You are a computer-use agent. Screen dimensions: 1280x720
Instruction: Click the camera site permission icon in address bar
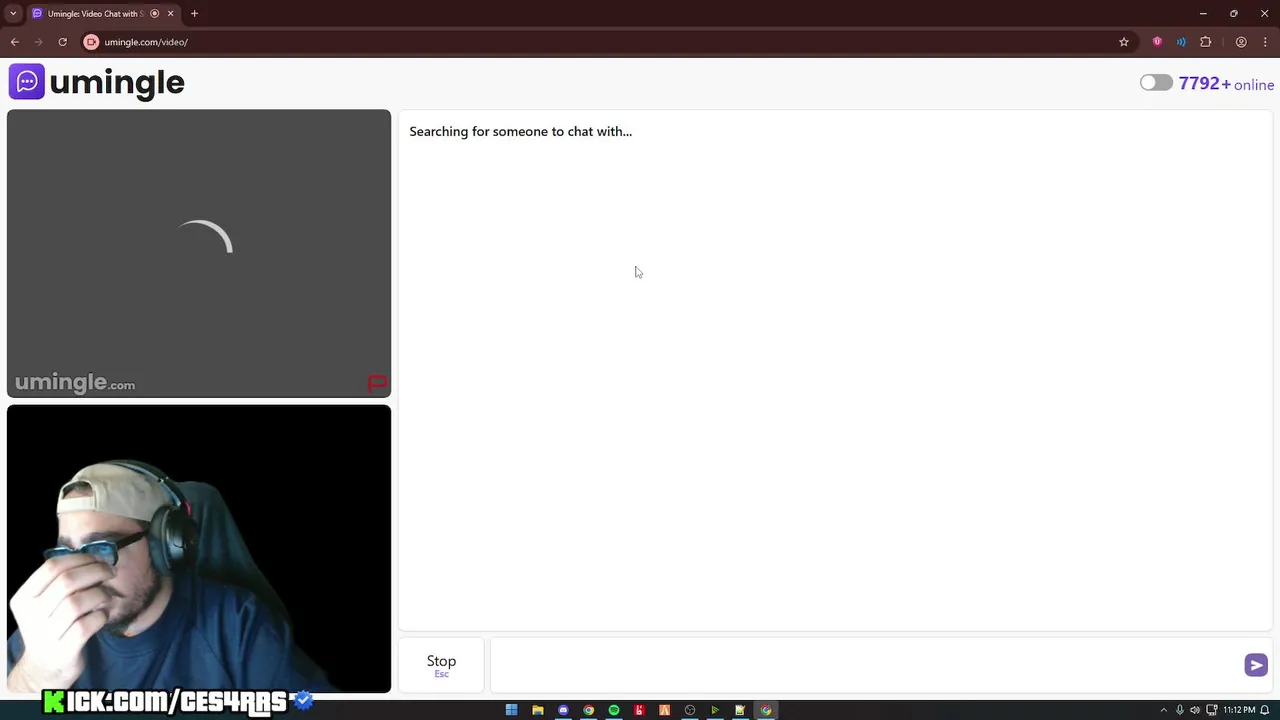click(91, 42)
